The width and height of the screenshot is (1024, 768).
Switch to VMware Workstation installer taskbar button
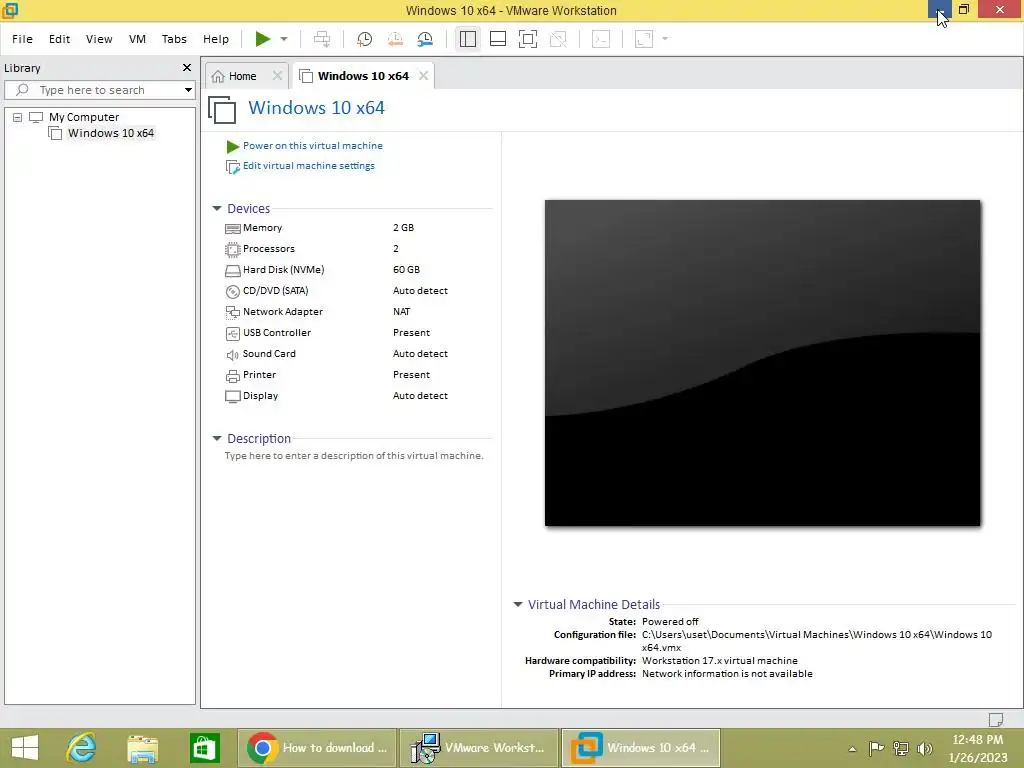click(x=479, y=748)
